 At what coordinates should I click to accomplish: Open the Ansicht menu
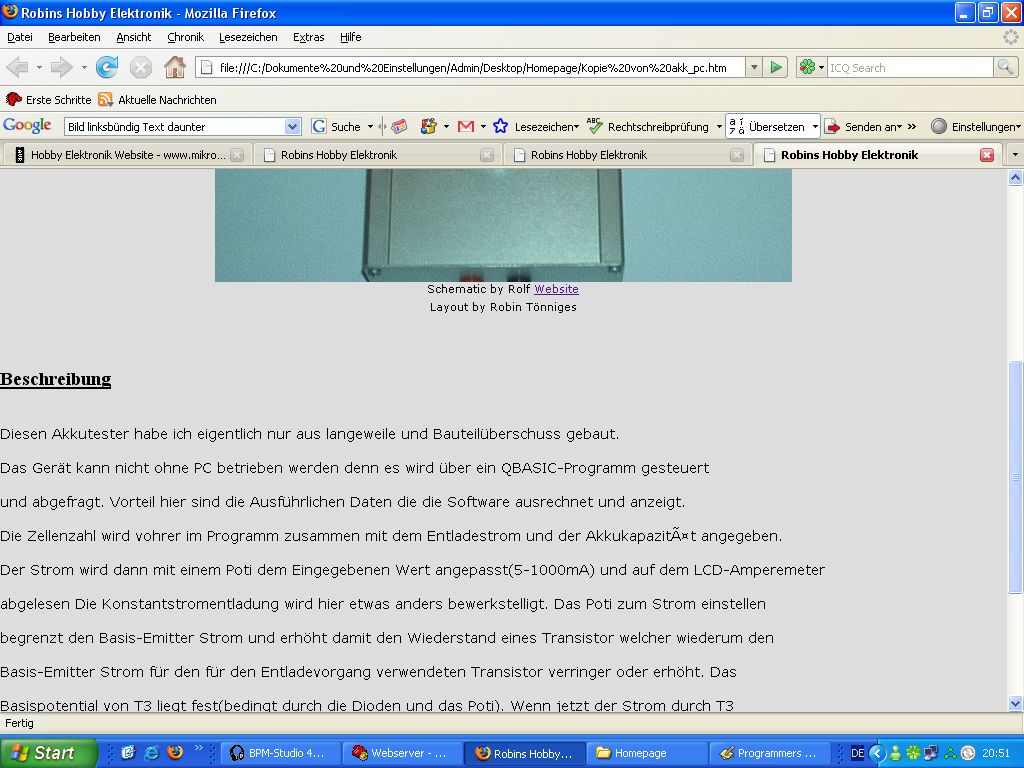click(x=134, y=37)
